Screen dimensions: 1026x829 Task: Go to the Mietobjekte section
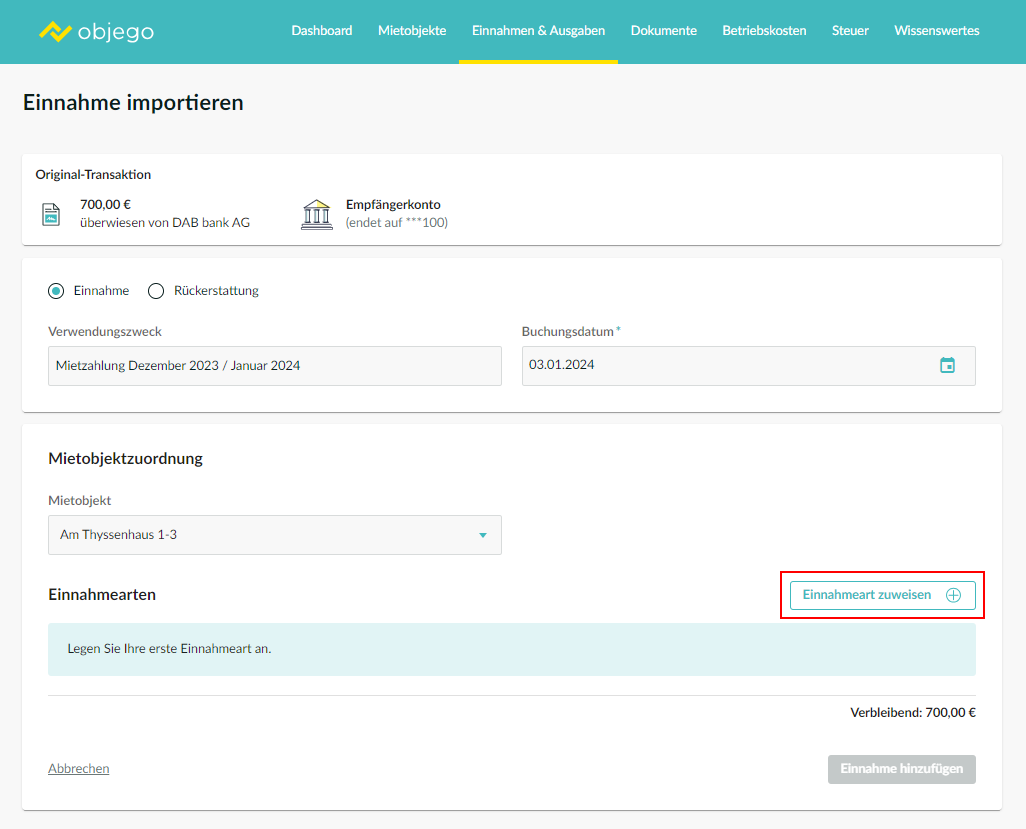coord(412,31)
